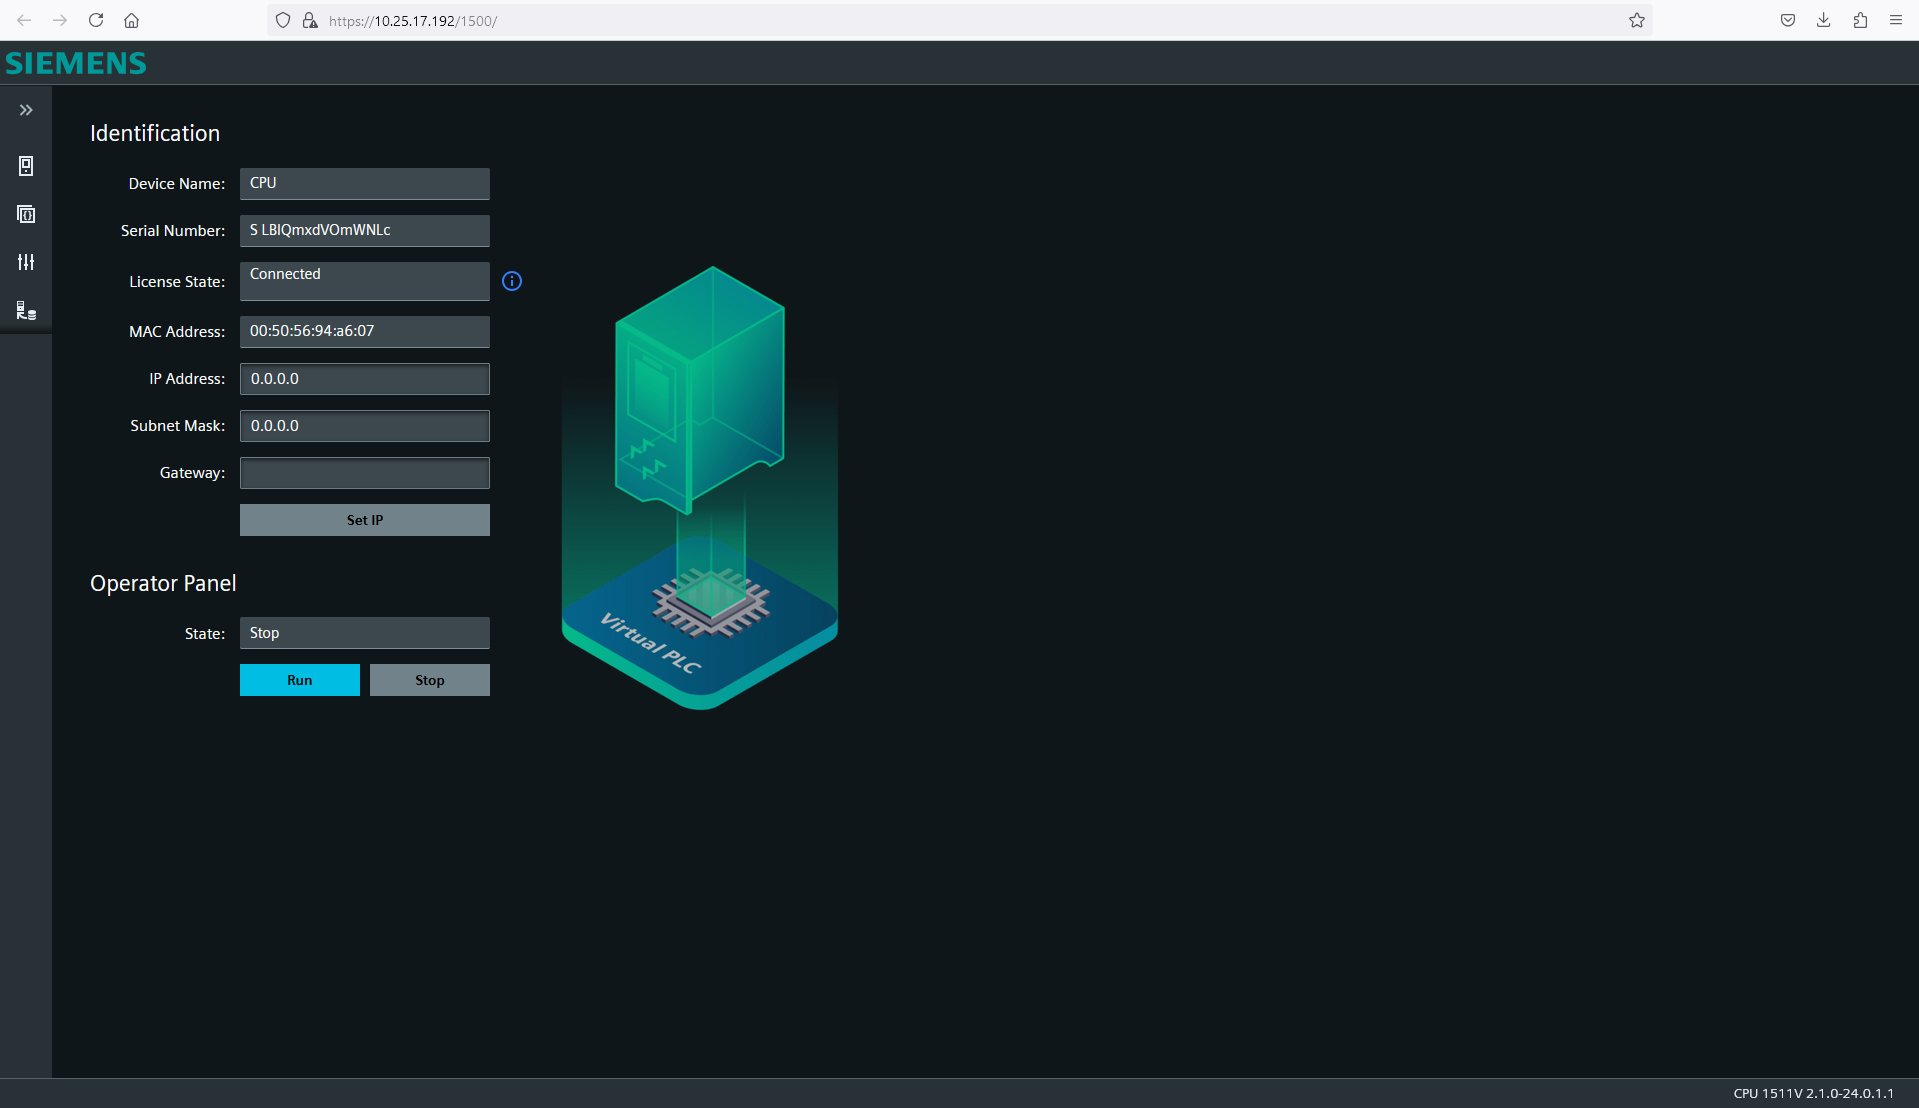Click the Siemens logo
This screenshot has width=1919, height=1108.
pyautogui.click(x=76, y=63)
